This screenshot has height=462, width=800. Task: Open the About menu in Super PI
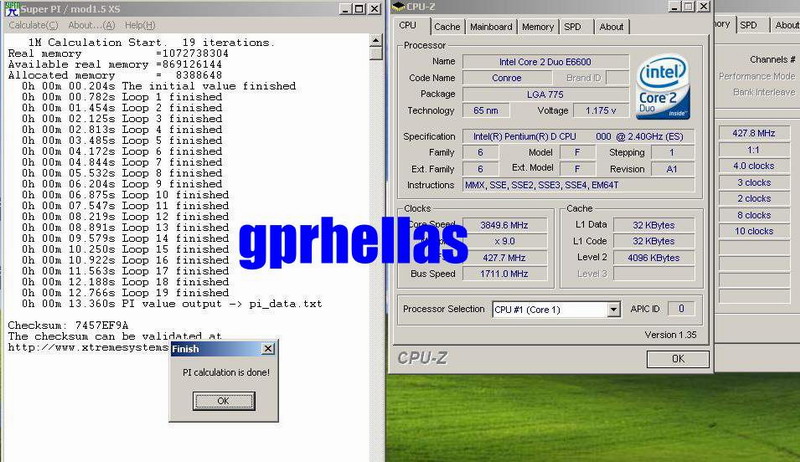(92, 25)
